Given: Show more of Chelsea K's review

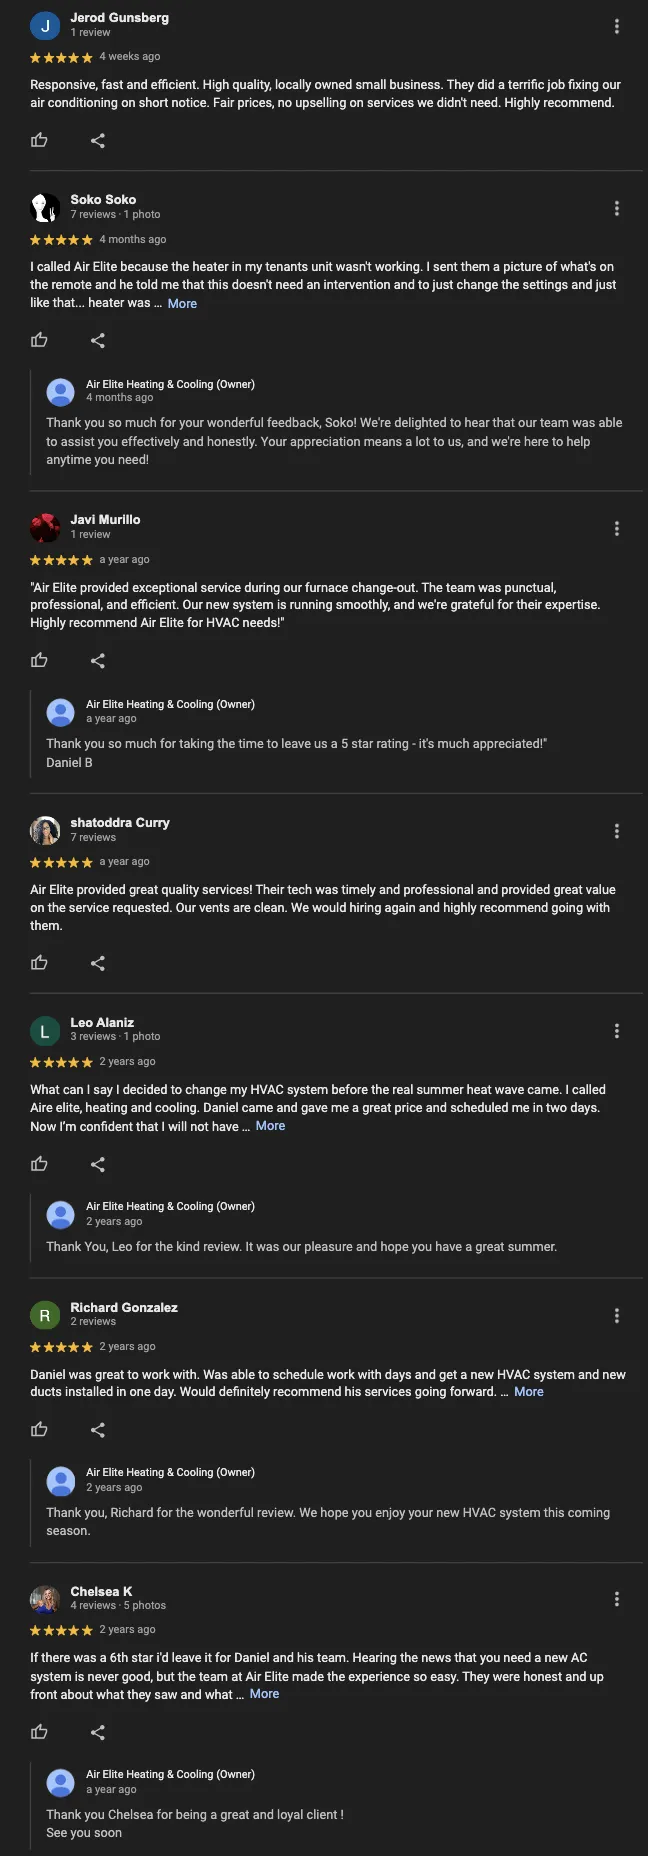Looking at the screenshot, I should [264, 1694].
